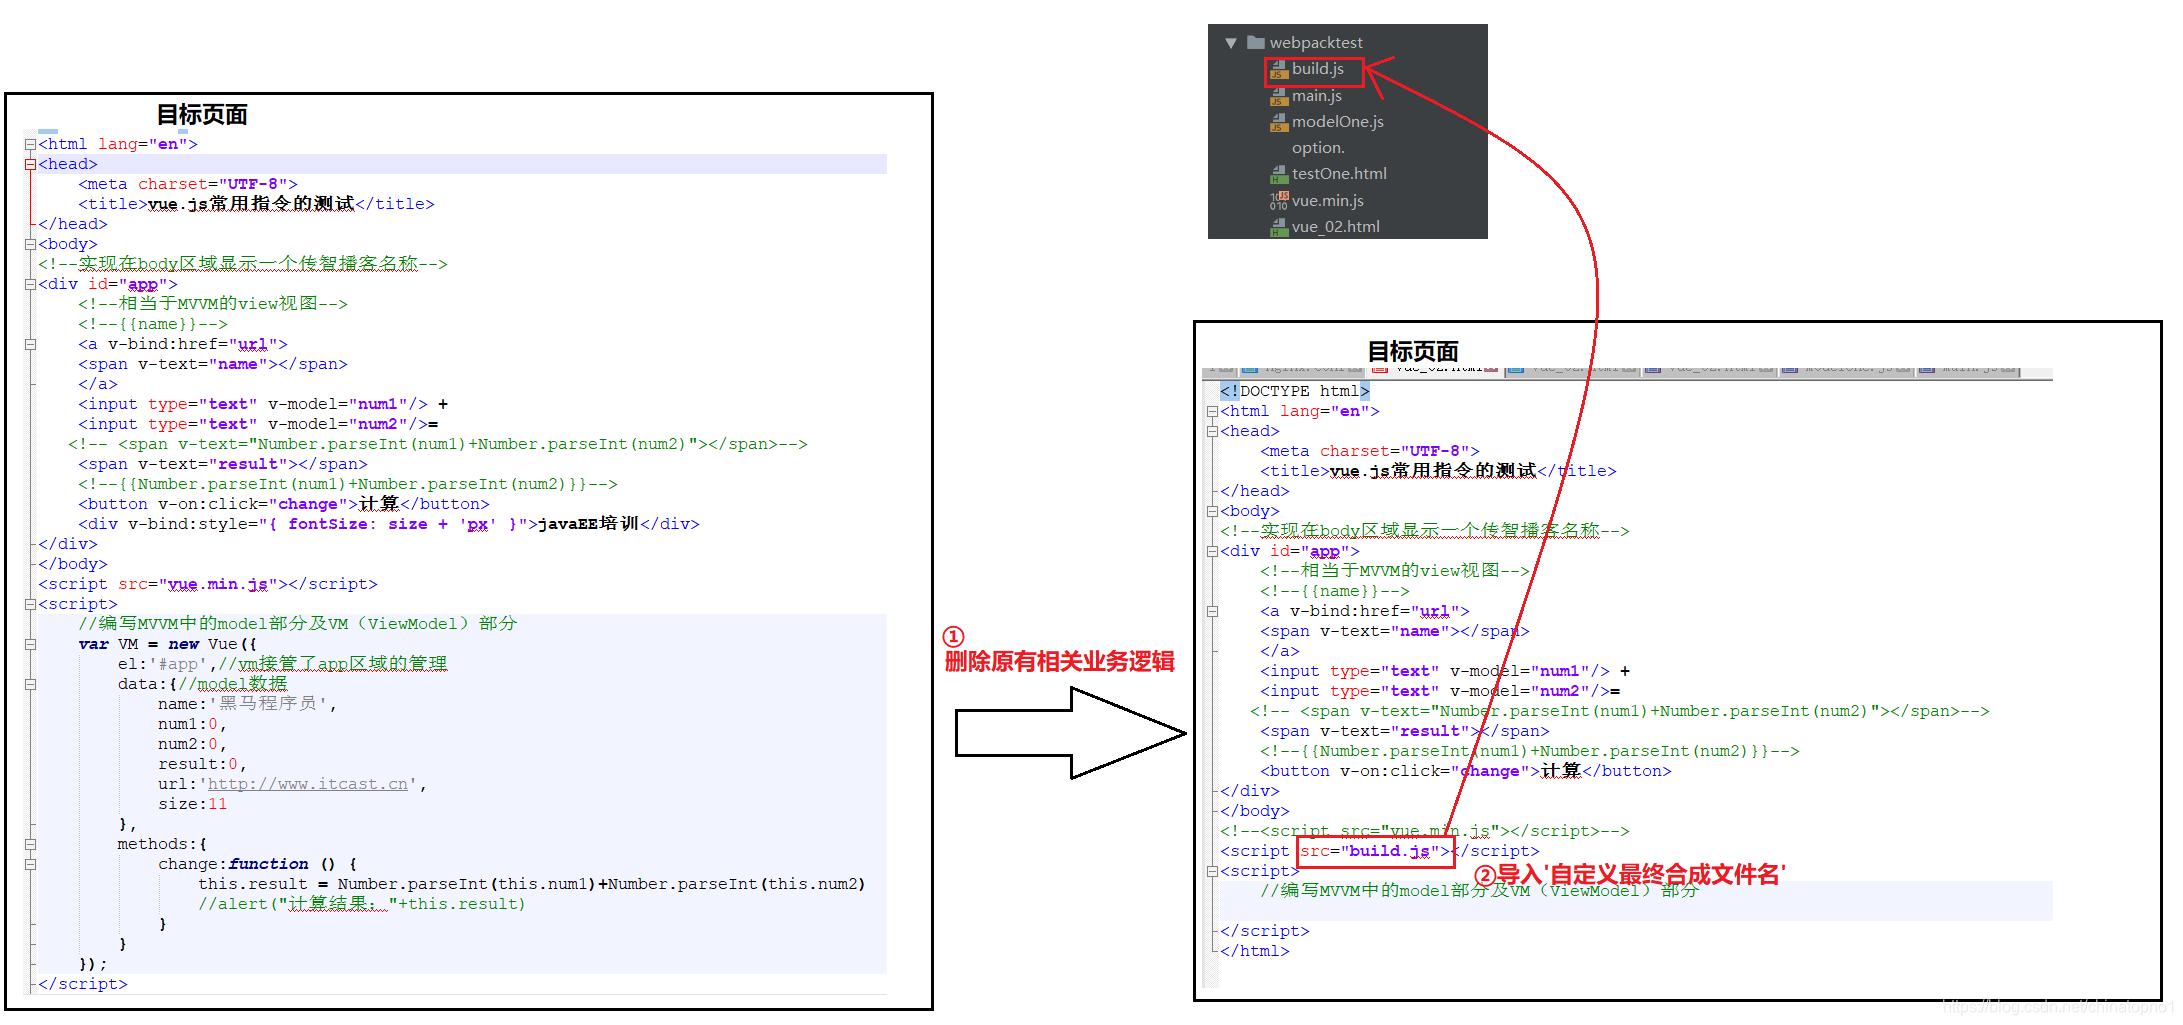The height and width of the screenshot is (1025, 2183).
Task: Select the webpacktest folder name
Action: click(1316, 43)
